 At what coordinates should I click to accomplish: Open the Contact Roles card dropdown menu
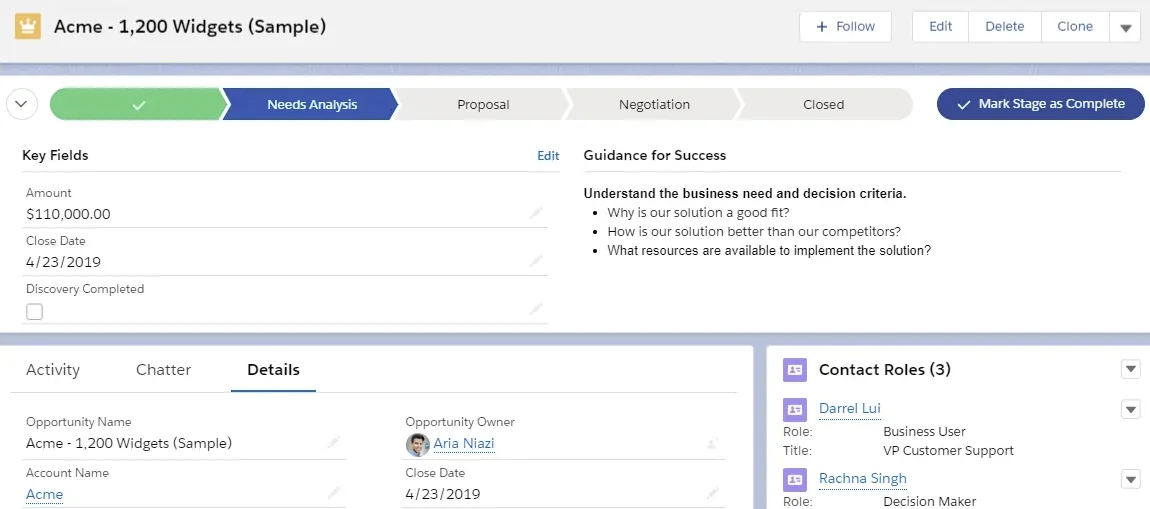(1130, 370)
